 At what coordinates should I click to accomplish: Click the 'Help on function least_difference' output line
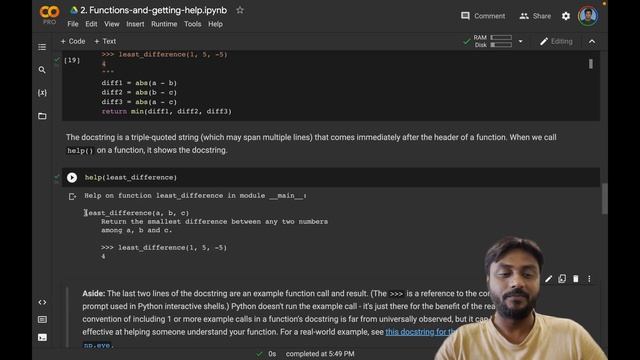coord(195,196)
